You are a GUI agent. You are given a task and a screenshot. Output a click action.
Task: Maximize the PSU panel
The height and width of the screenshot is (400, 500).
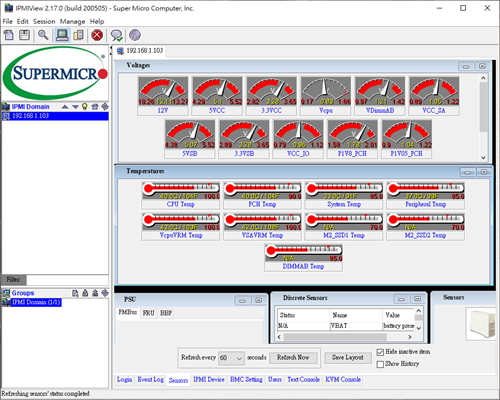coord(259,300)
